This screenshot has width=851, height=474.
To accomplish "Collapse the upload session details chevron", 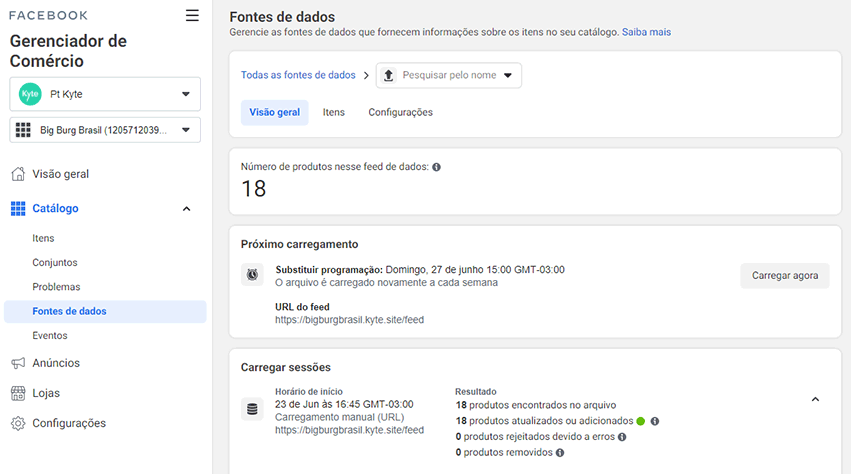I will pyautogui.click(x=815, y=400).
